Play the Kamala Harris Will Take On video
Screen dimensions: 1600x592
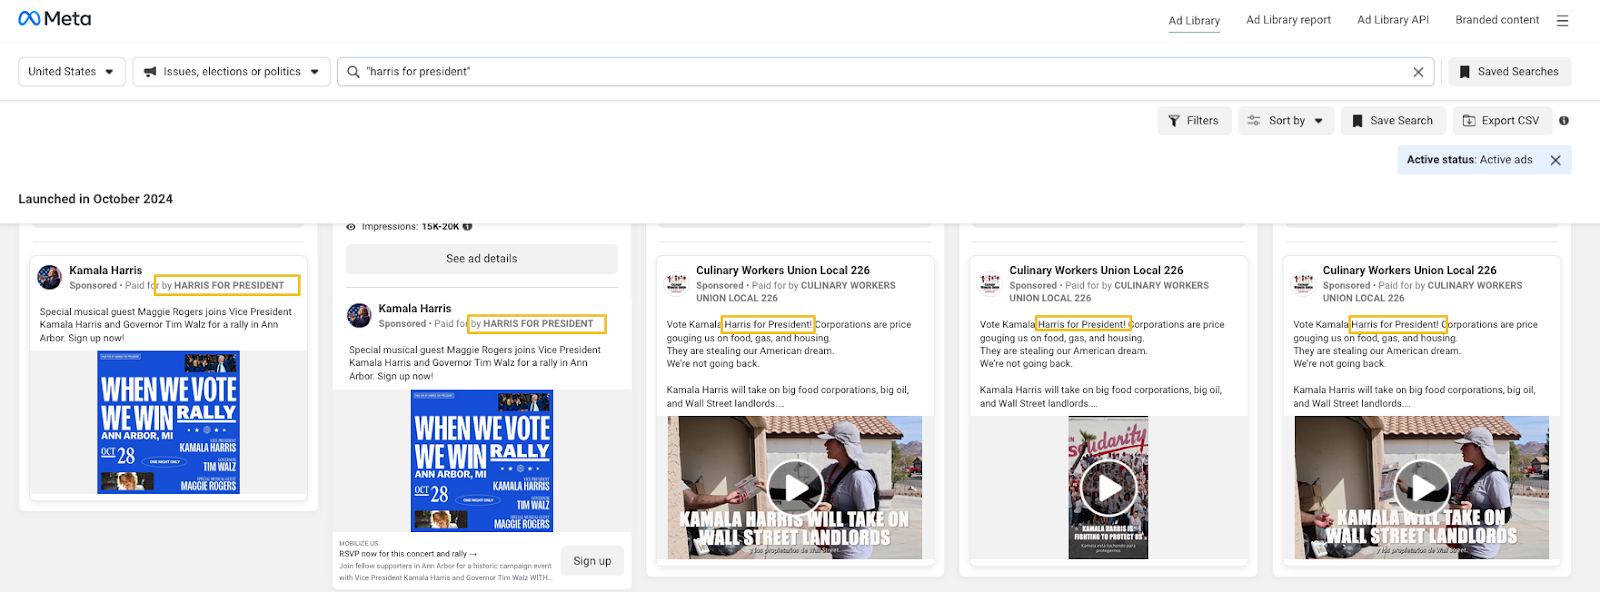796,487
